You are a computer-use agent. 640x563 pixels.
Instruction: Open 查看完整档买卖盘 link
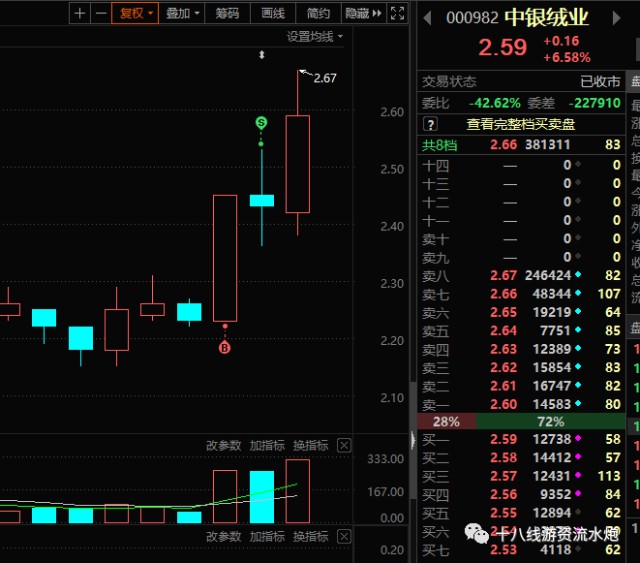coord(520,124)
